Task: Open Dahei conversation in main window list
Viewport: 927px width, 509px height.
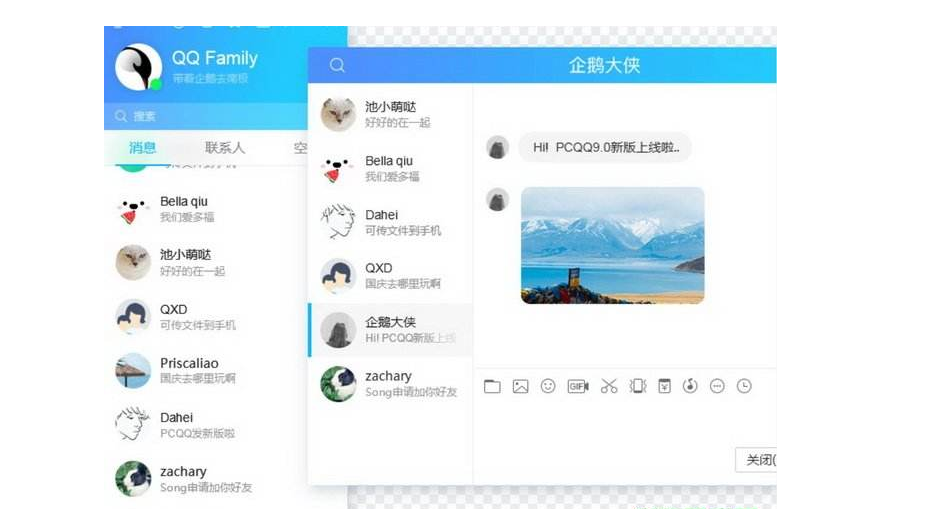Action: [206, 424]
